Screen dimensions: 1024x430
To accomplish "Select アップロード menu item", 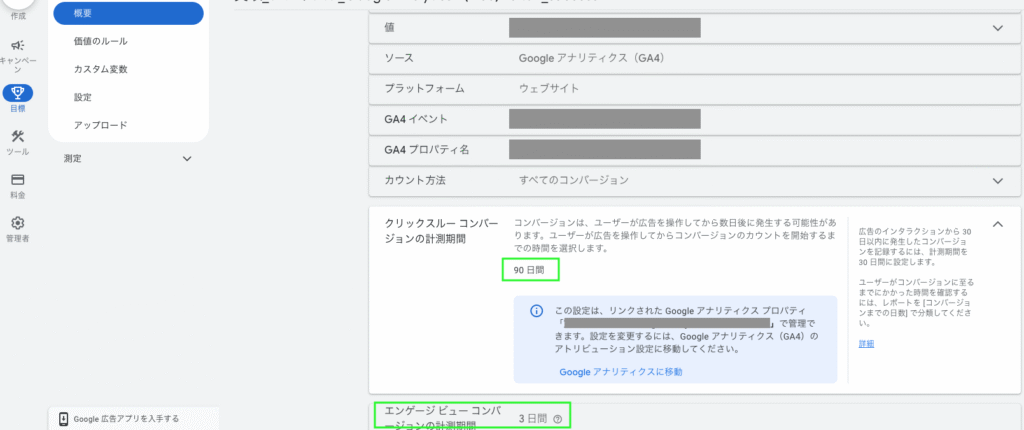I will click(x=100, y=125).
